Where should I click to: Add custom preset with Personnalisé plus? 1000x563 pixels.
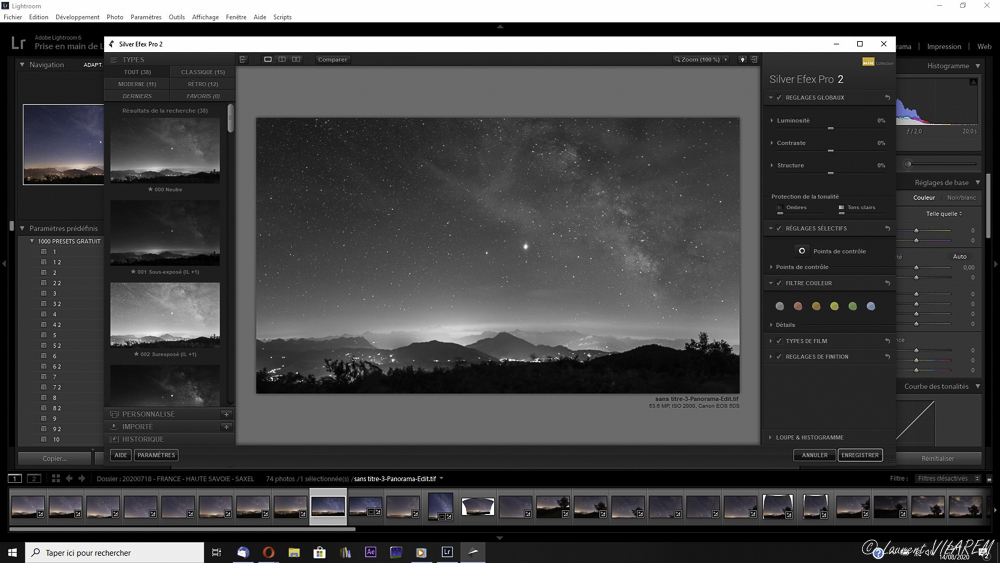(226, 414)
